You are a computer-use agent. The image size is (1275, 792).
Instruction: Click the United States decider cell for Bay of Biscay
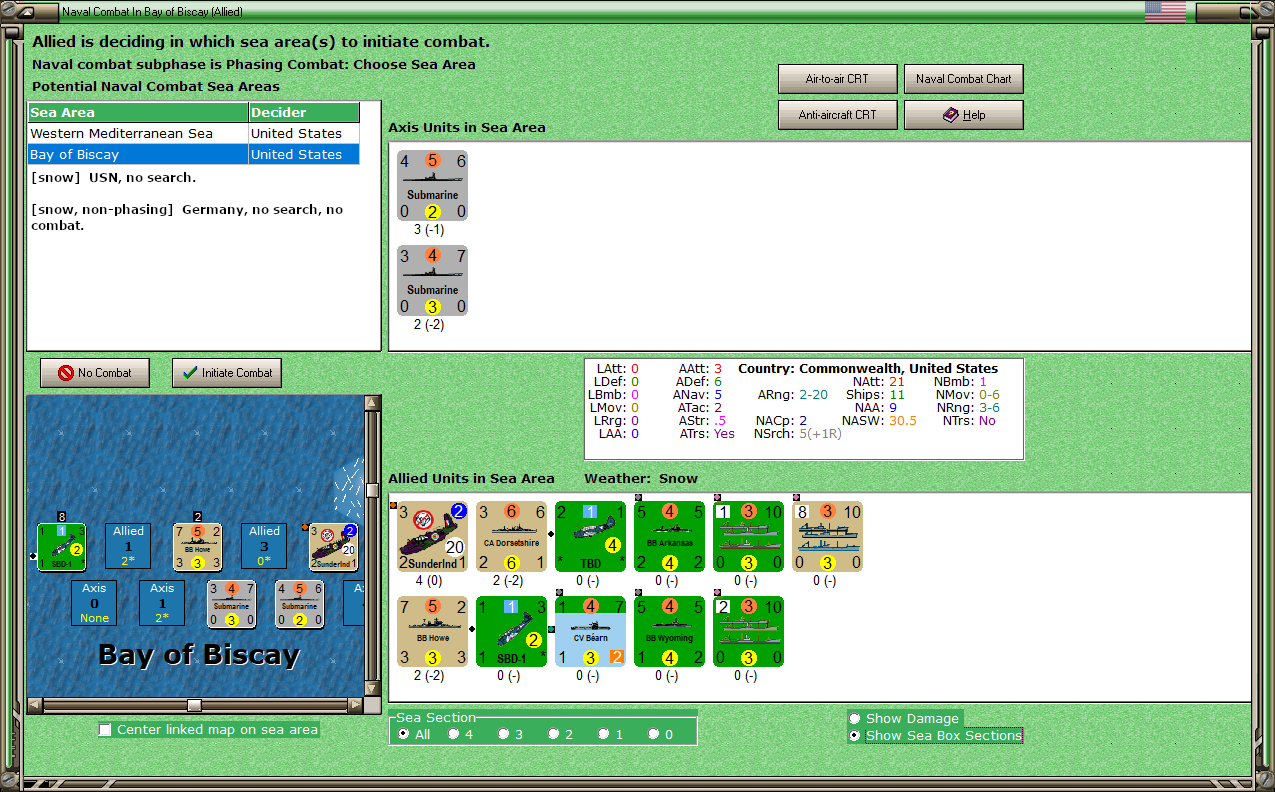[304, 154]
